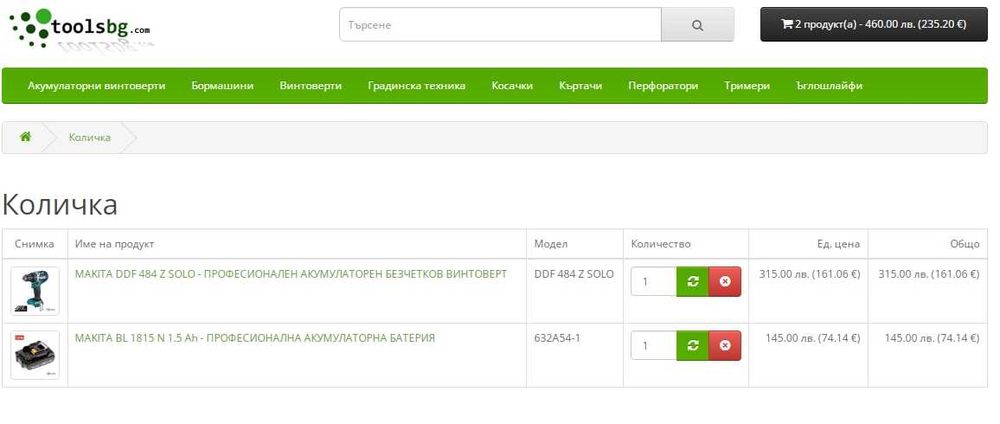Click the Общо total 315.00 лв. (161.06 €)

[x=929, y=274]
